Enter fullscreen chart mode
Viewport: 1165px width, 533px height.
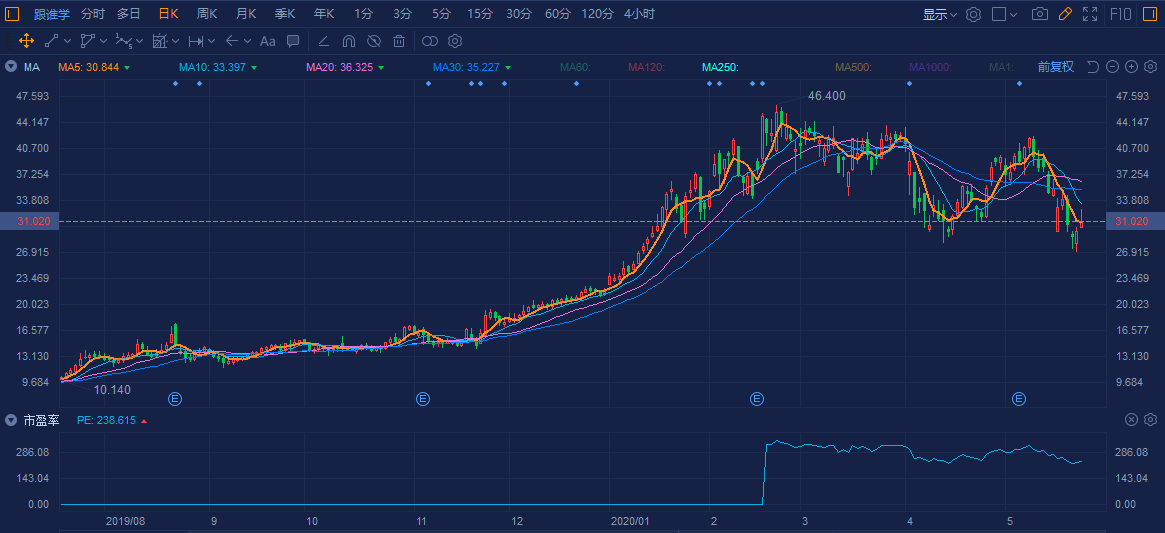(1090, 14)
